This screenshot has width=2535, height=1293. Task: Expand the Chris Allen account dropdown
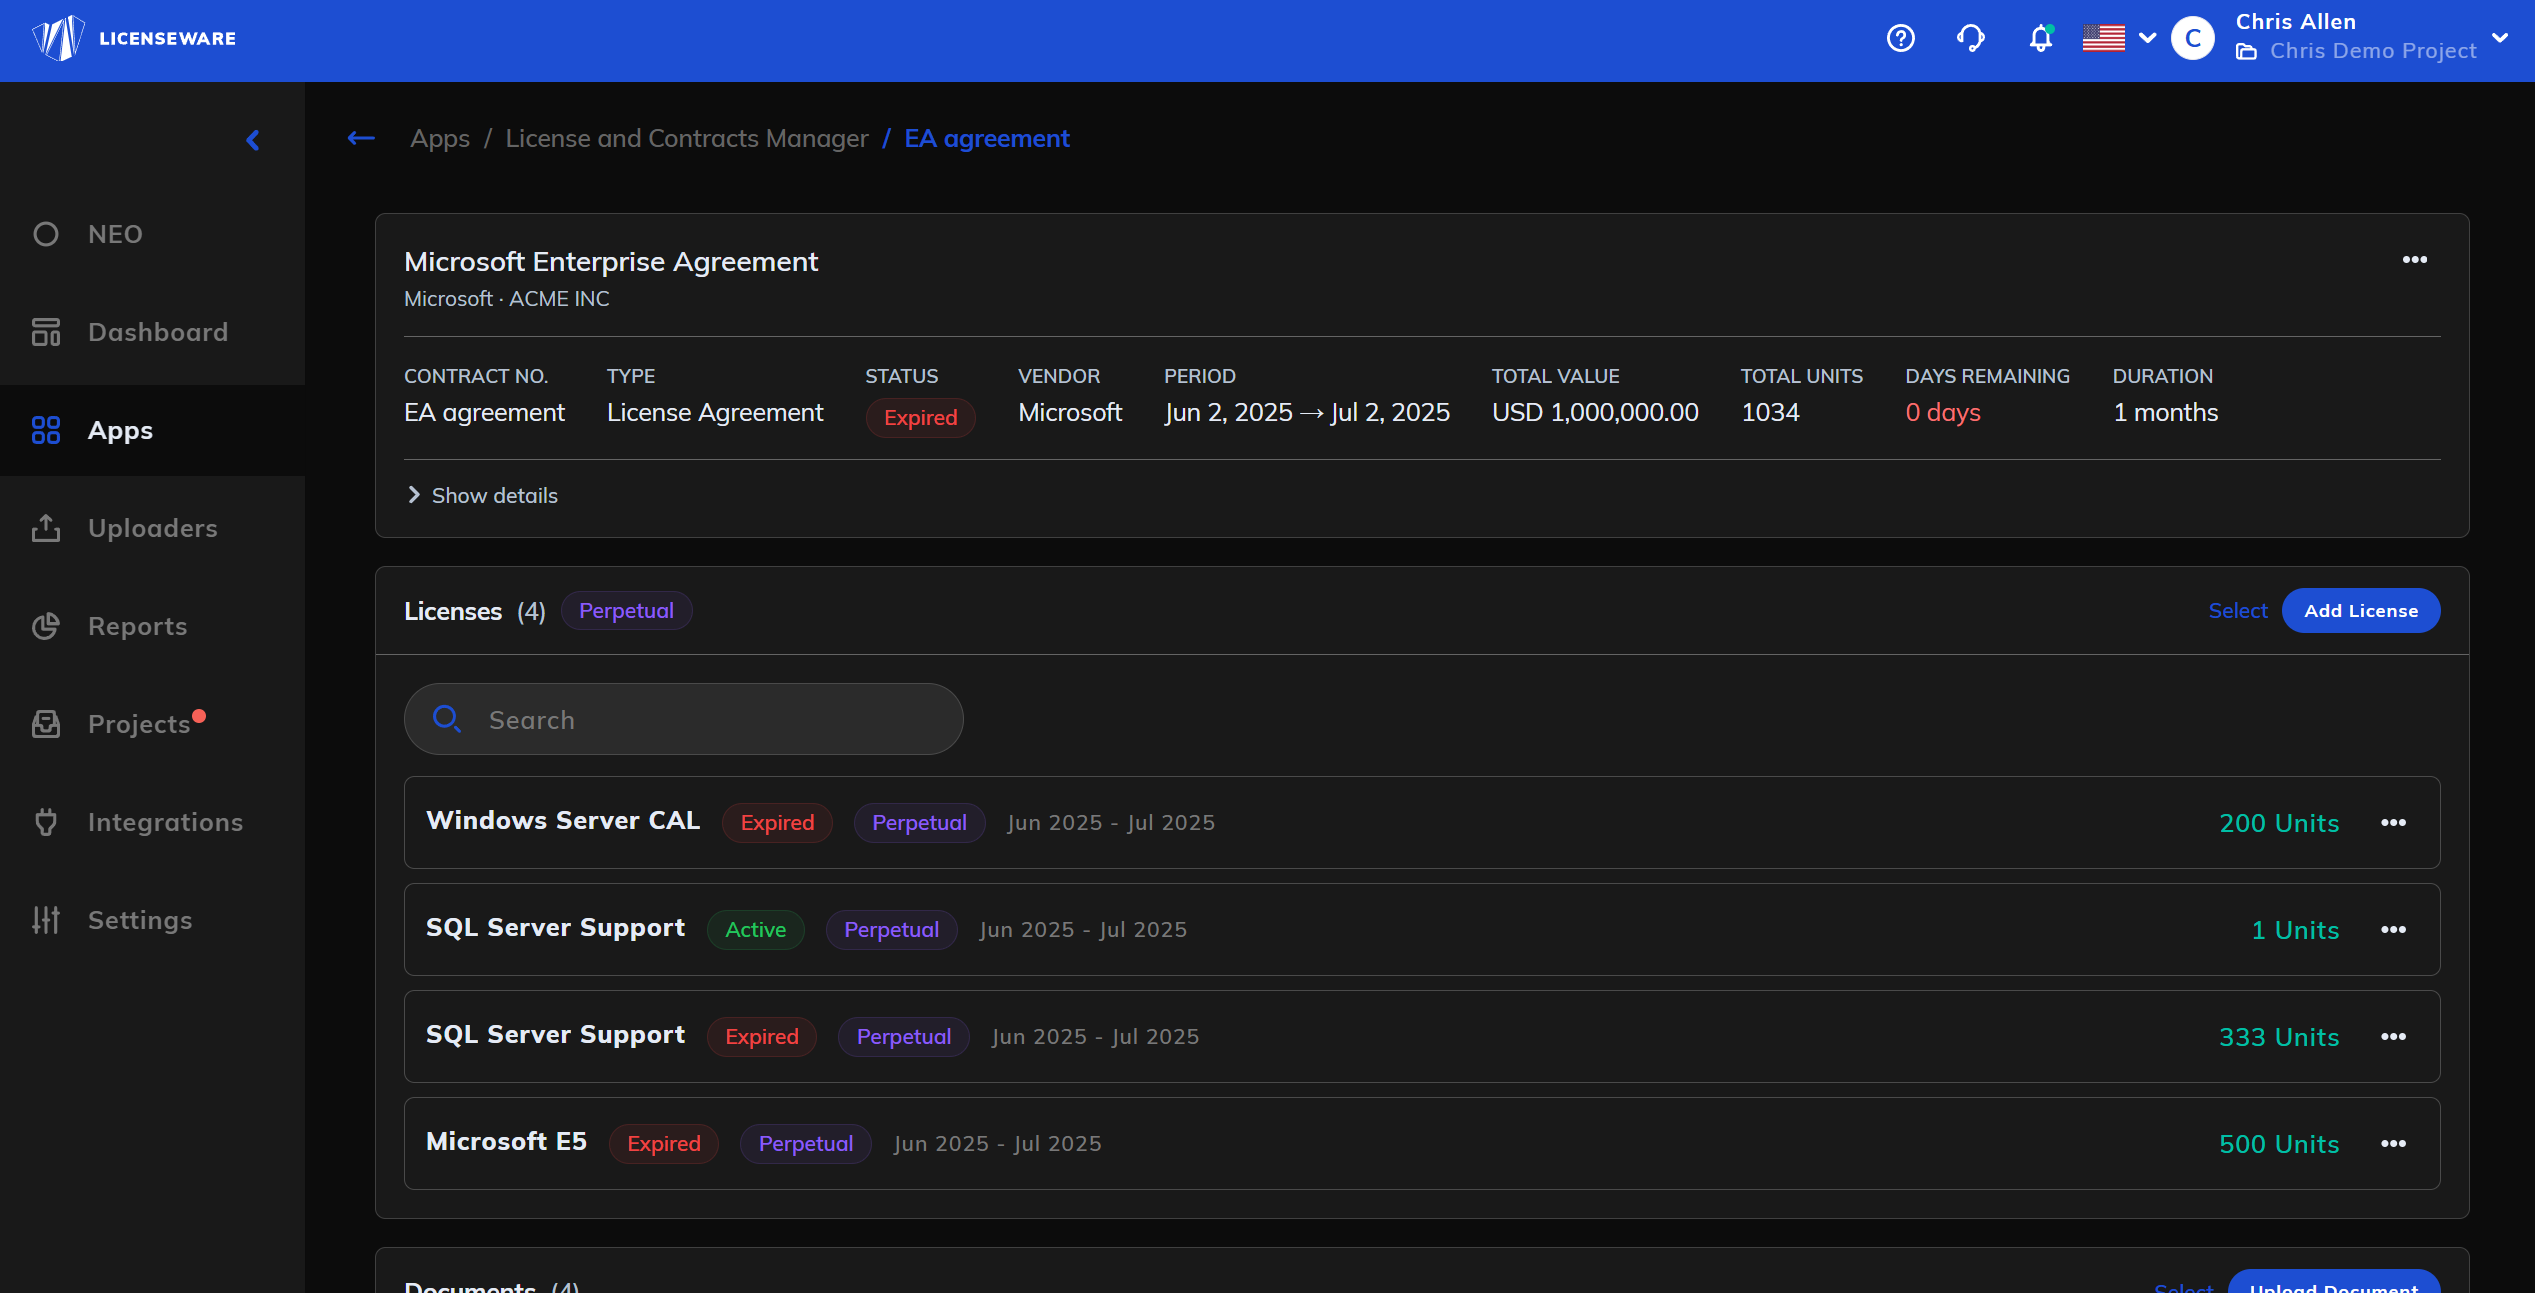point(2500,38)
